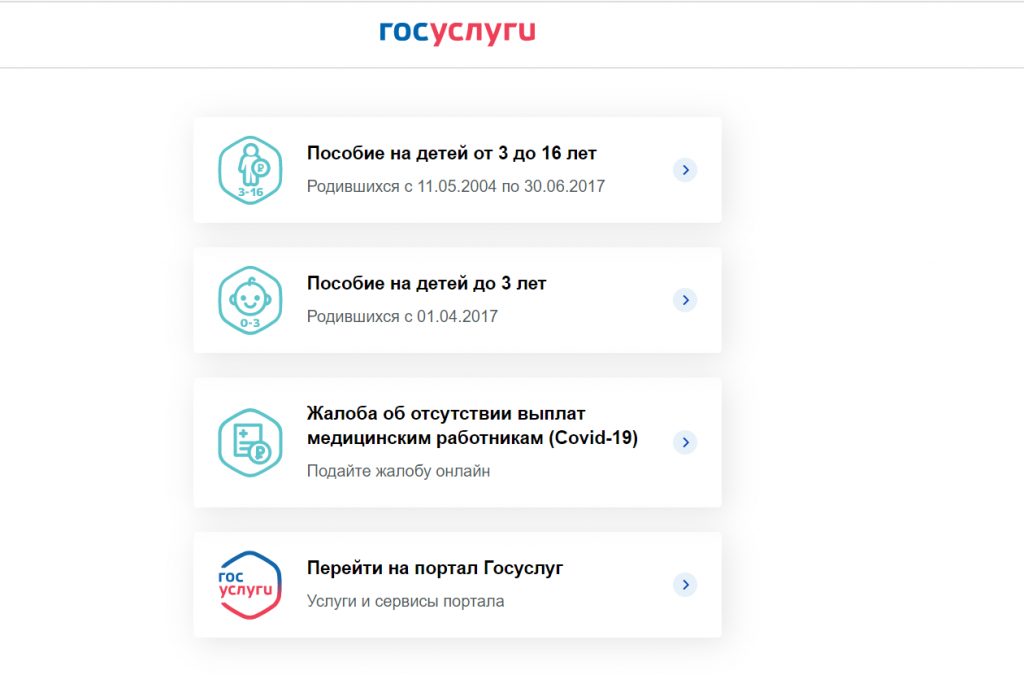Image resolution: width=1024 pixels, height=688 pixels.
Task: Open the chevron for the Covid-19 complaint card
Action: [685, 442]
